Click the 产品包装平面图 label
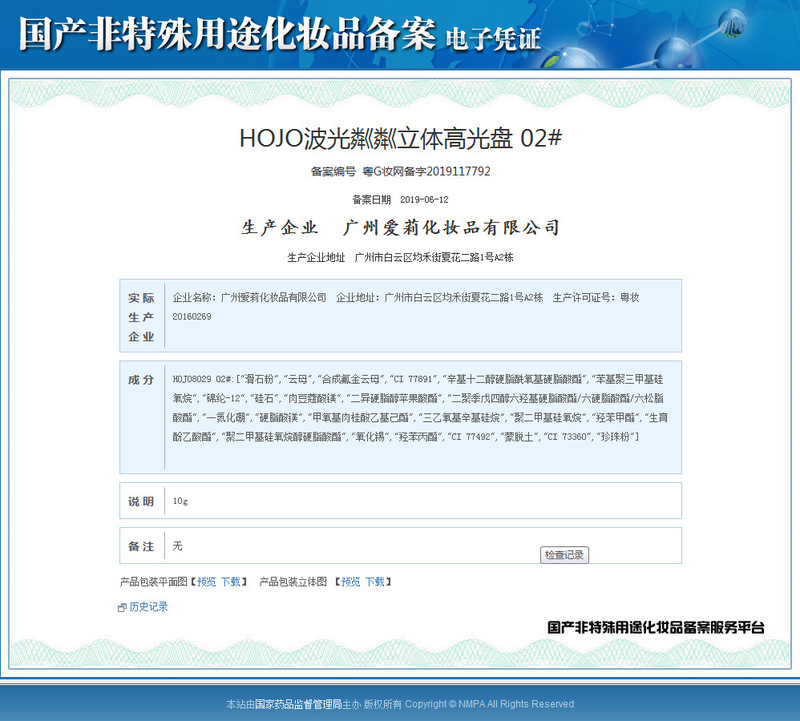This screenshot has height=721, width=800. pos(154,582)
